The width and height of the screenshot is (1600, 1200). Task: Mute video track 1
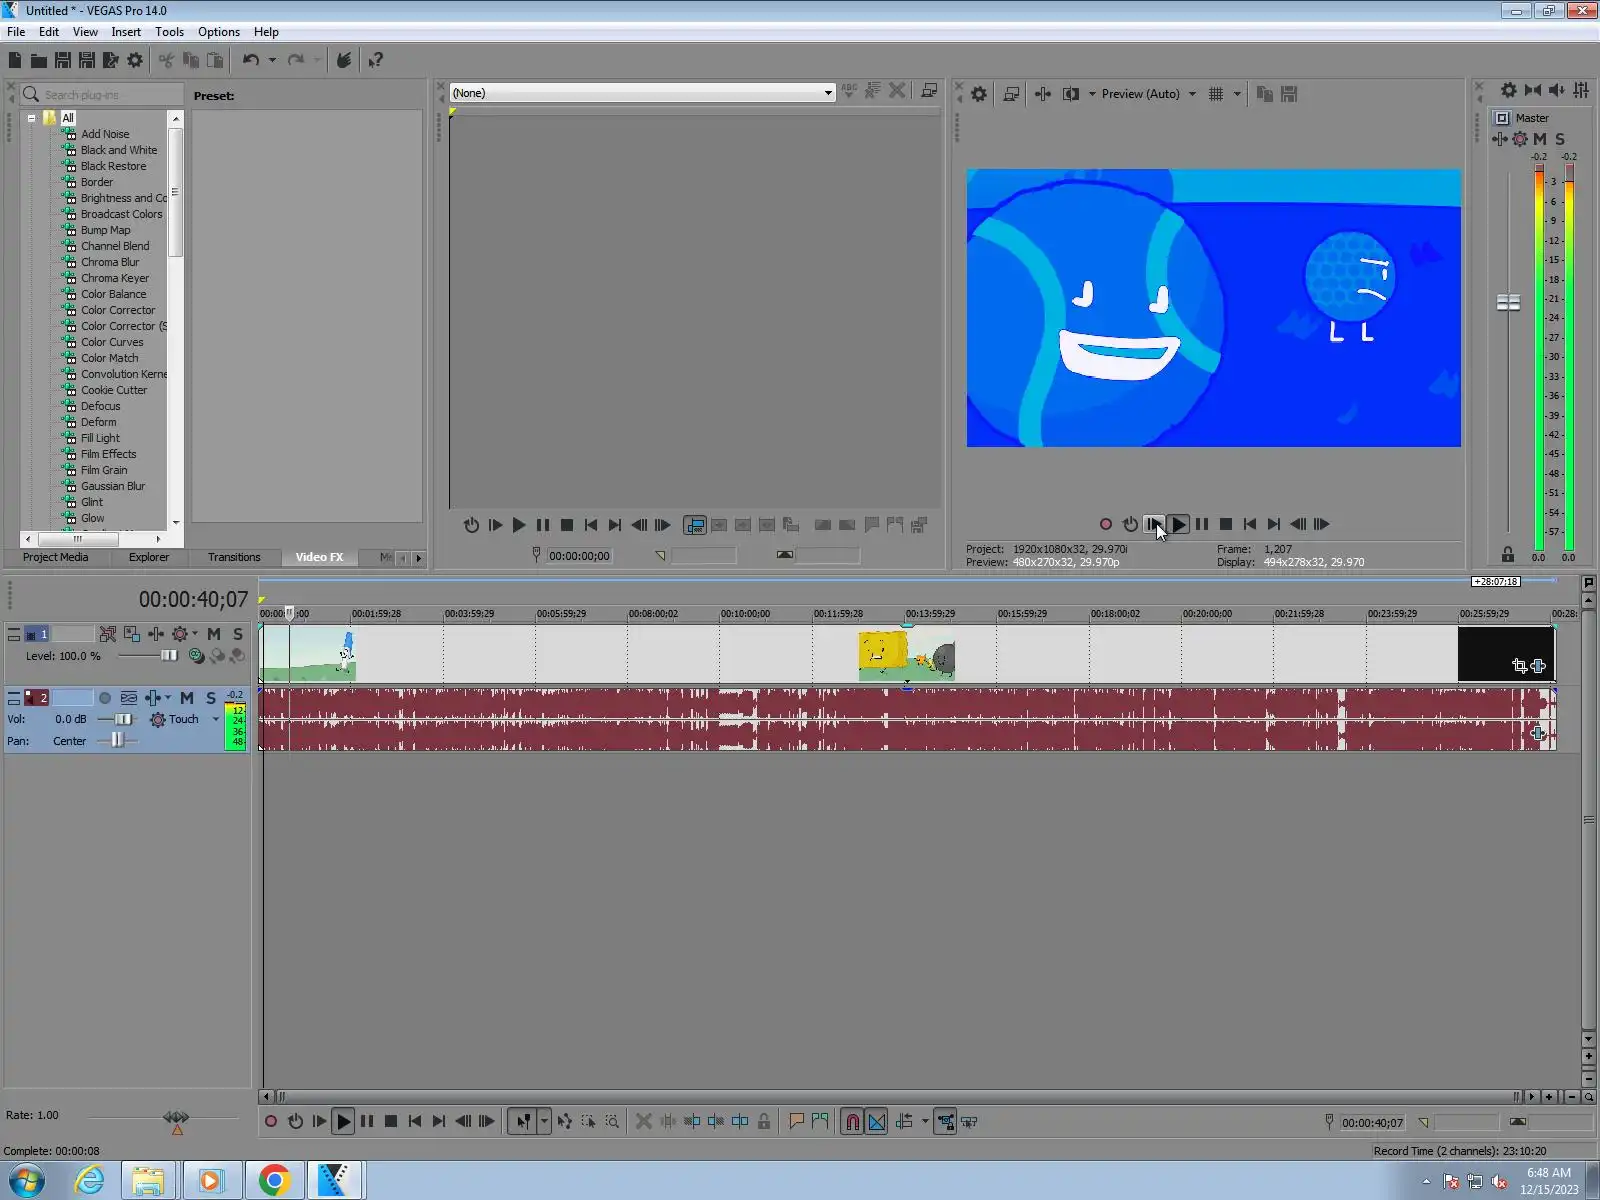coord(214,634)
